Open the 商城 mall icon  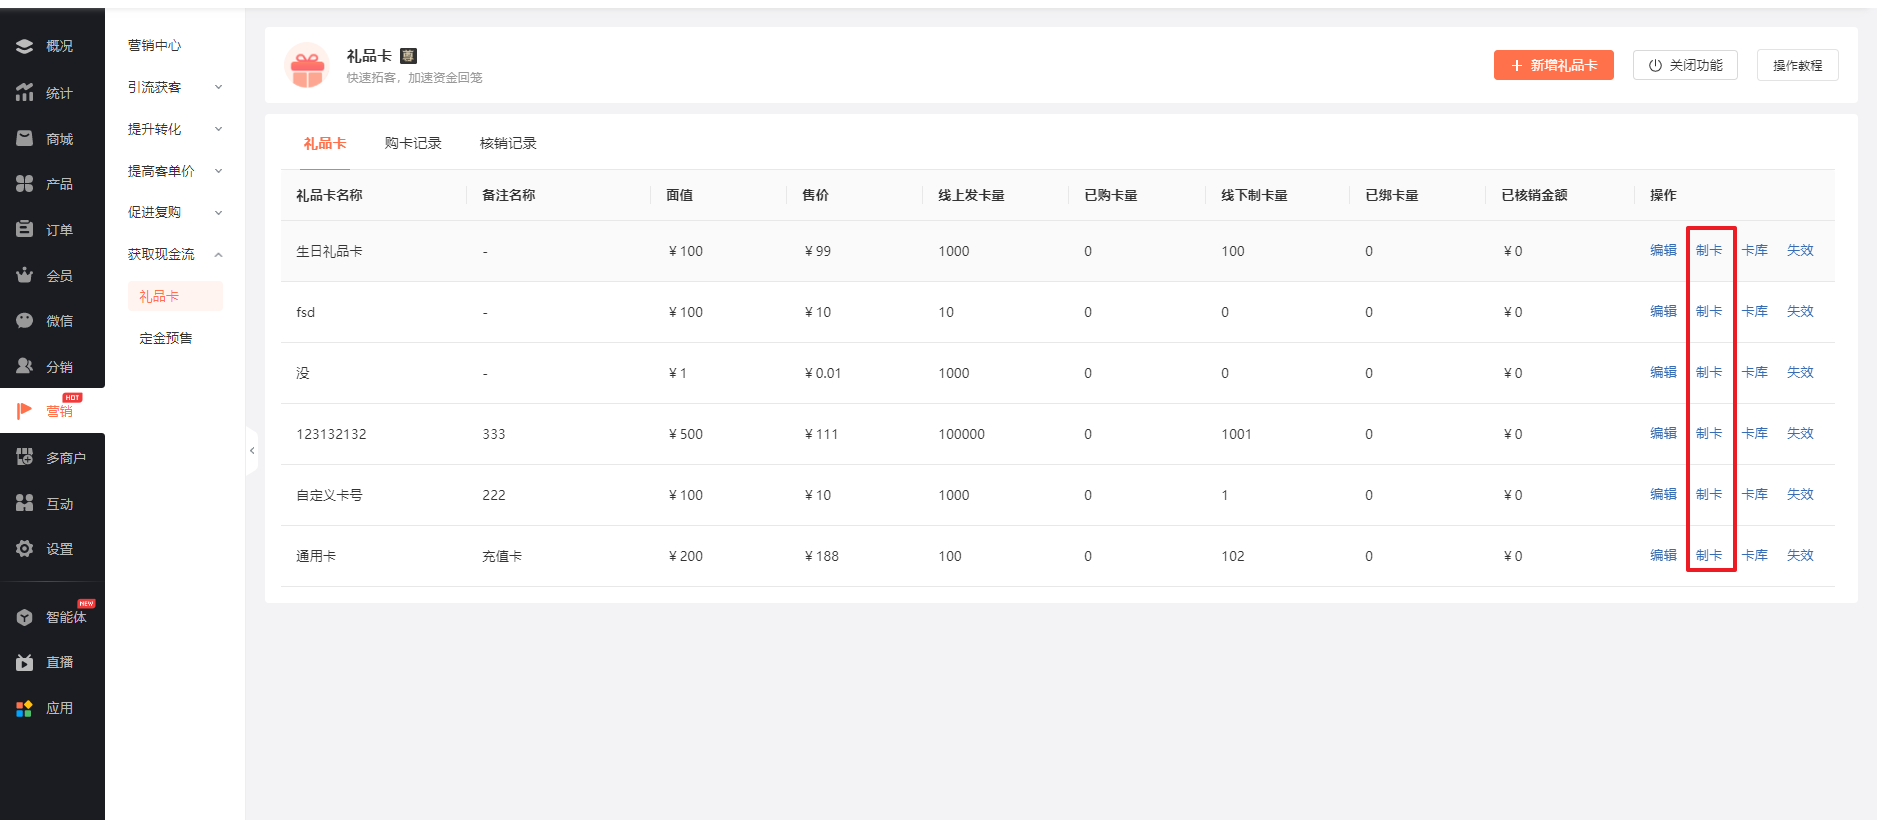25,139
